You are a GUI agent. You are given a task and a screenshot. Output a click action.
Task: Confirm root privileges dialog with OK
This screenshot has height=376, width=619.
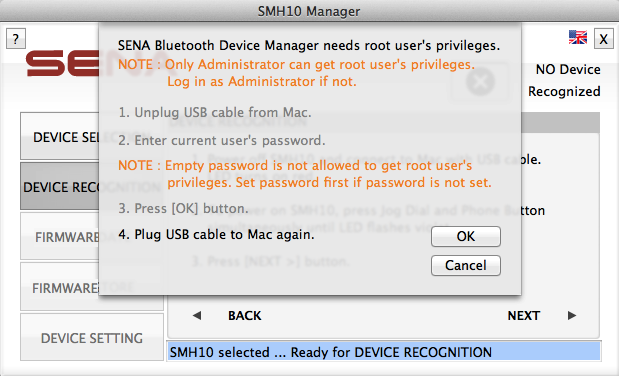[x=466, y=236]
